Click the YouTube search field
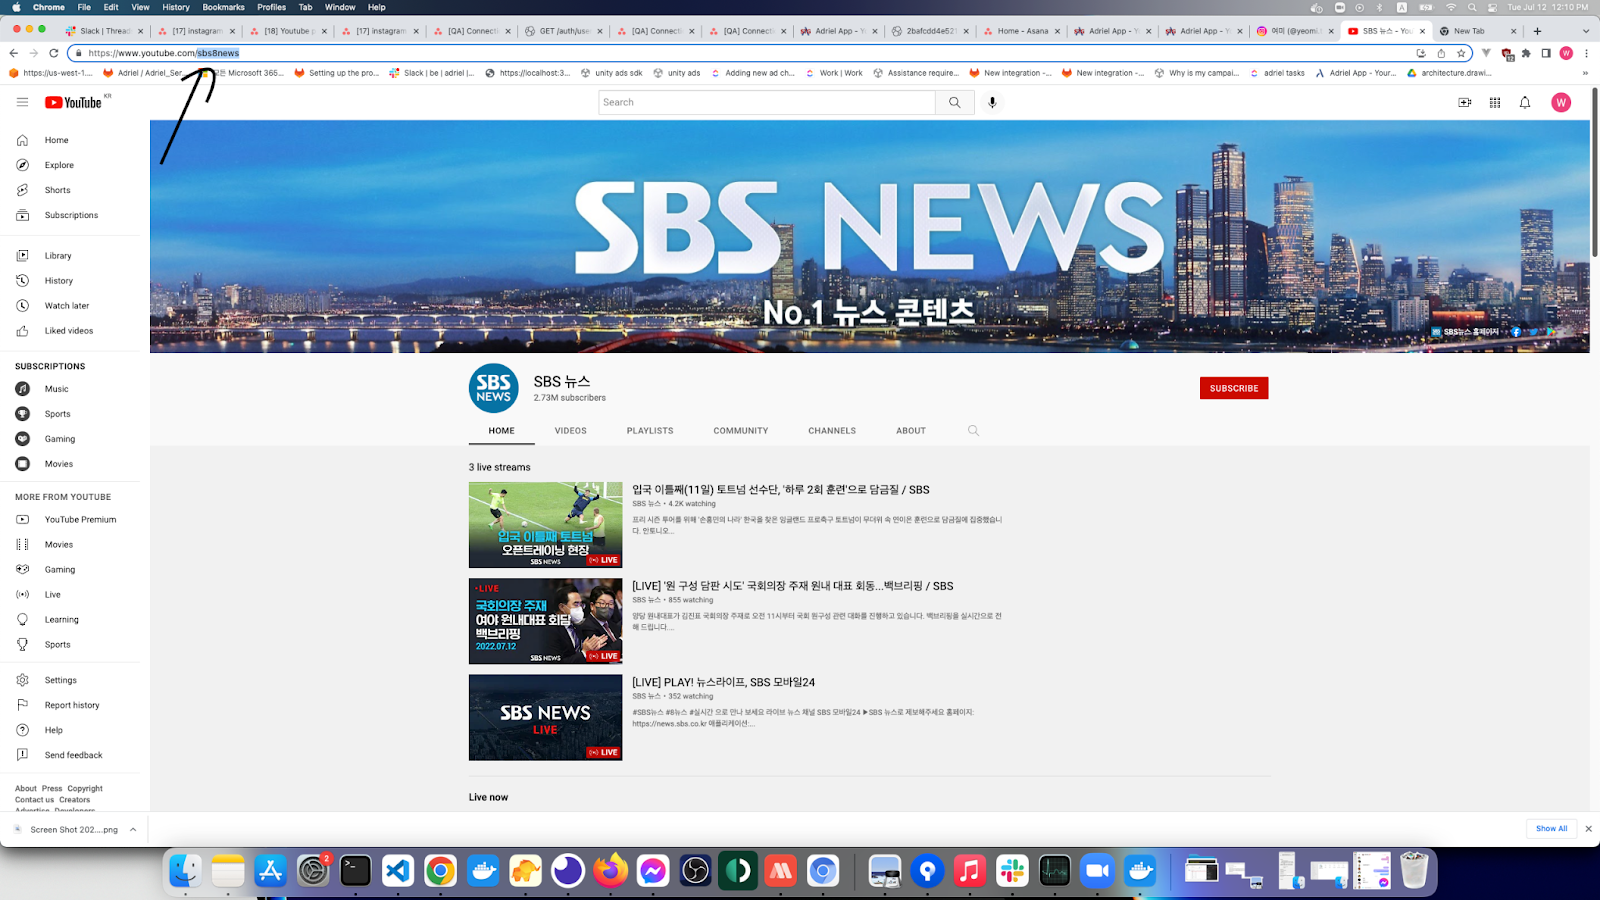1600x900 pixels. click(x=767, y=102)
